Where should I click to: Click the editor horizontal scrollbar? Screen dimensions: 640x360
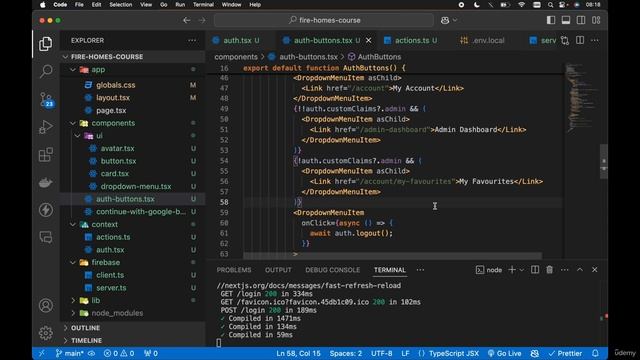tap(393, 256)
